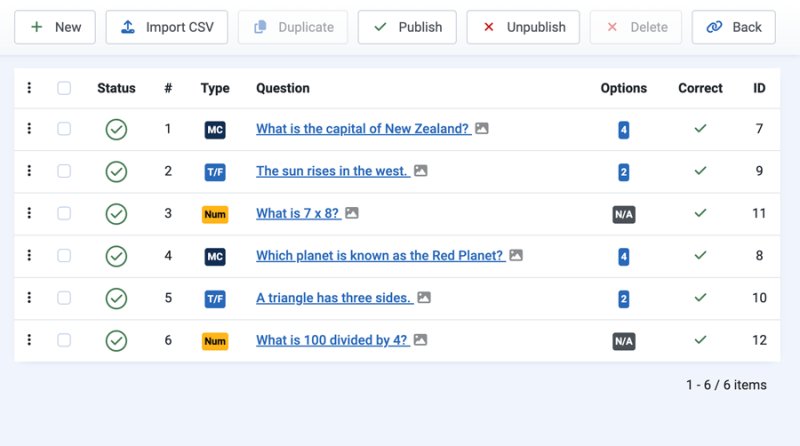The width and height of the screenshot is (800, 446).
Task: Toggle status icon for sun rises question
Action: click(x=116, y=172)
